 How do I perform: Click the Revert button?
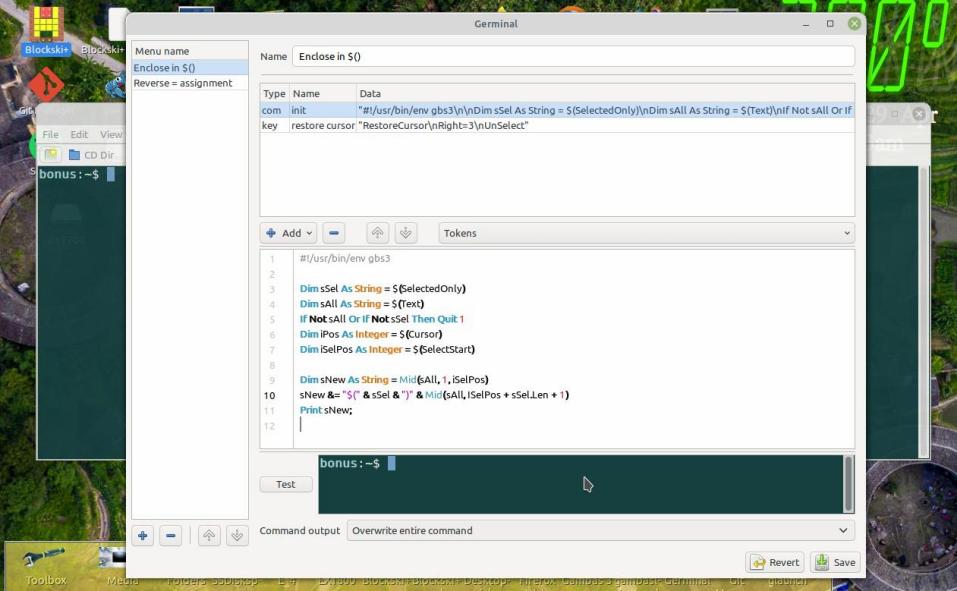pyautogui.click(x=775, y=562)
